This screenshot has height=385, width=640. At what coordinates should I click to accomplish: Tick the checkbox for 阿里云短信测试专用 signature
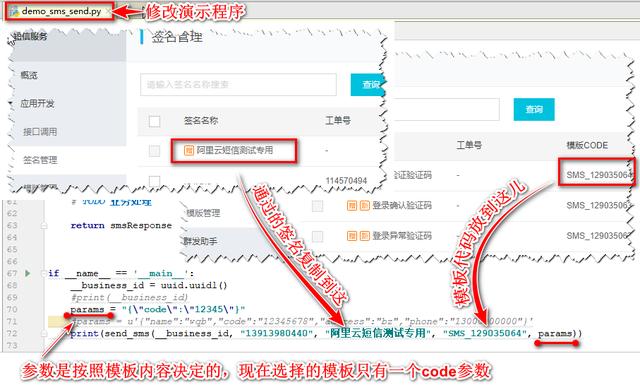coord(154,151)
